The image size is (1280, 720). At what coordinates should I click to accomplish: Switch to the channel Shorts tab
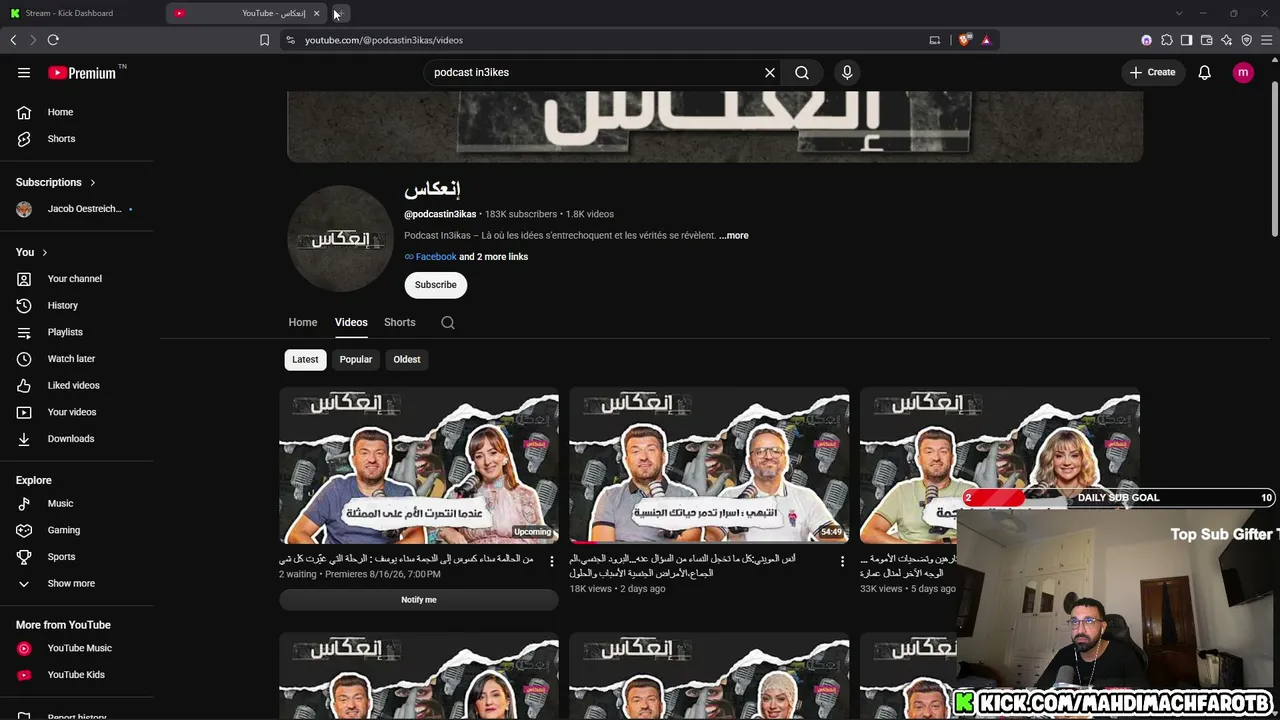(400, 322)
